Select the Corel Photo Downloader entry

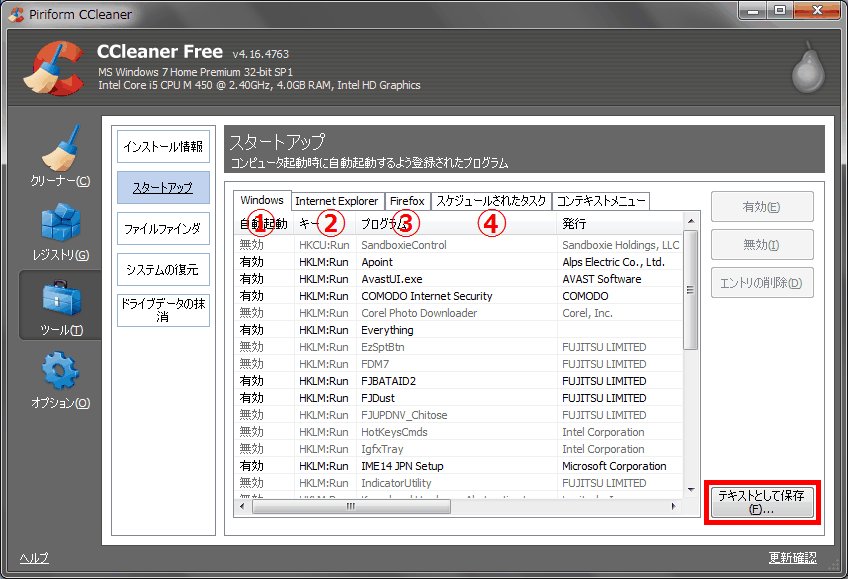(459, 313)
